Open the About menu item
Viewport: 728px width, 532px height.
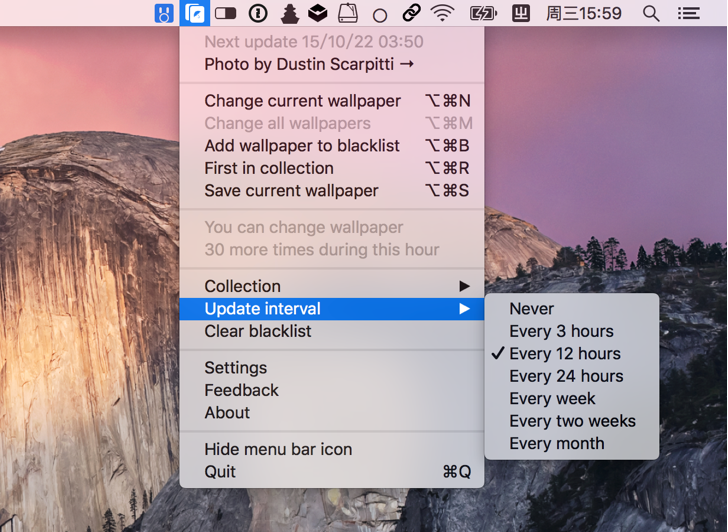point(332,412)
